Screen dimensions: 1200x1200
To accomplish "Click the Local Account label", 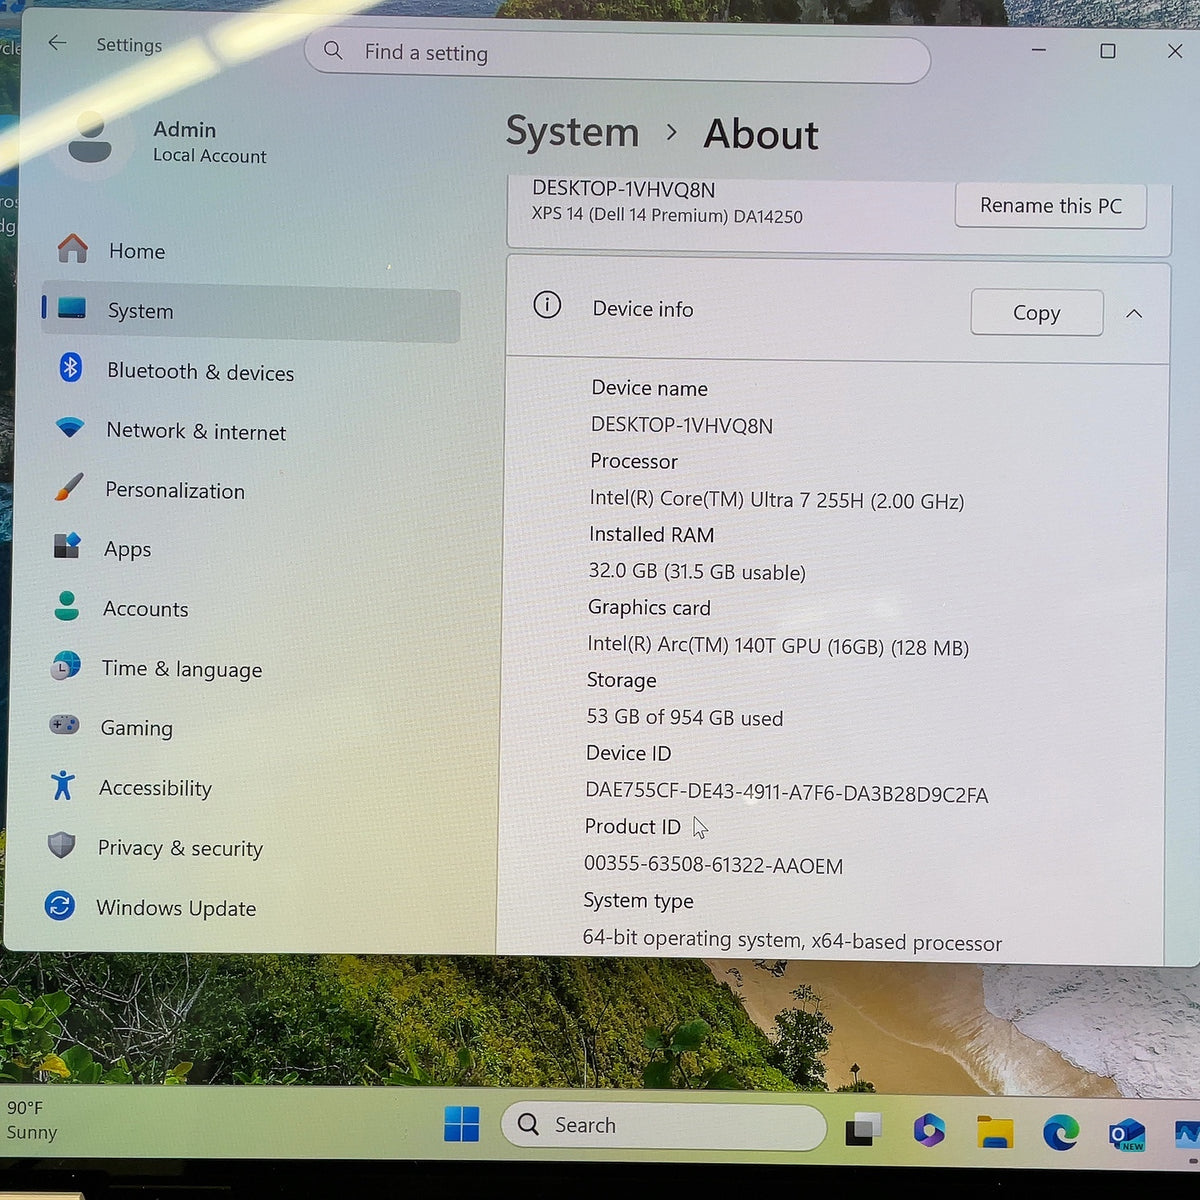I will click(210, 156).
